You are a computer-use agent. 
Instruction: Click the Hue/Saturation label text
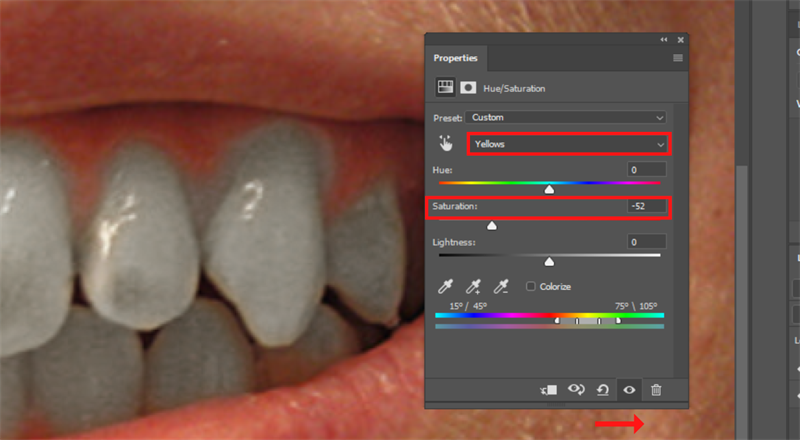point(514,88)
